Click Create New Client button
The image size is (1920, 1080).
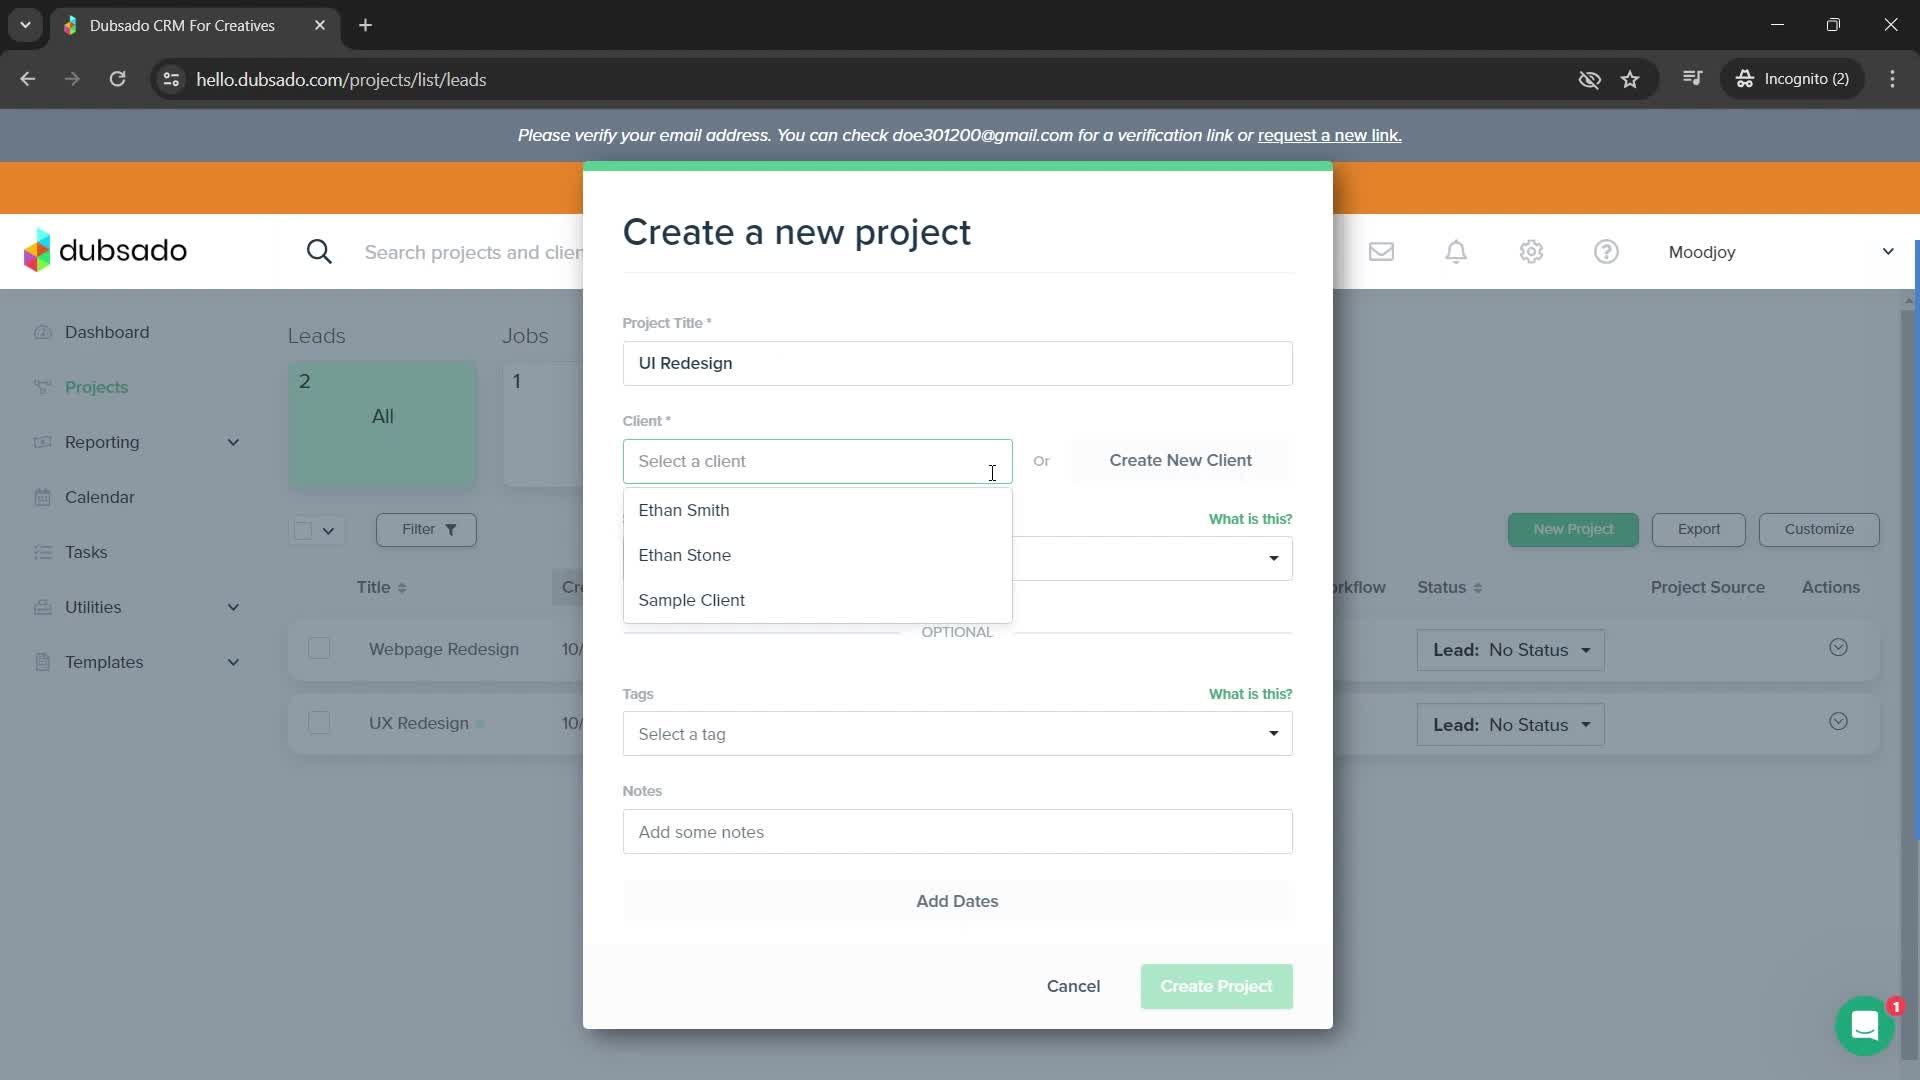click(x=1180, y=460)
